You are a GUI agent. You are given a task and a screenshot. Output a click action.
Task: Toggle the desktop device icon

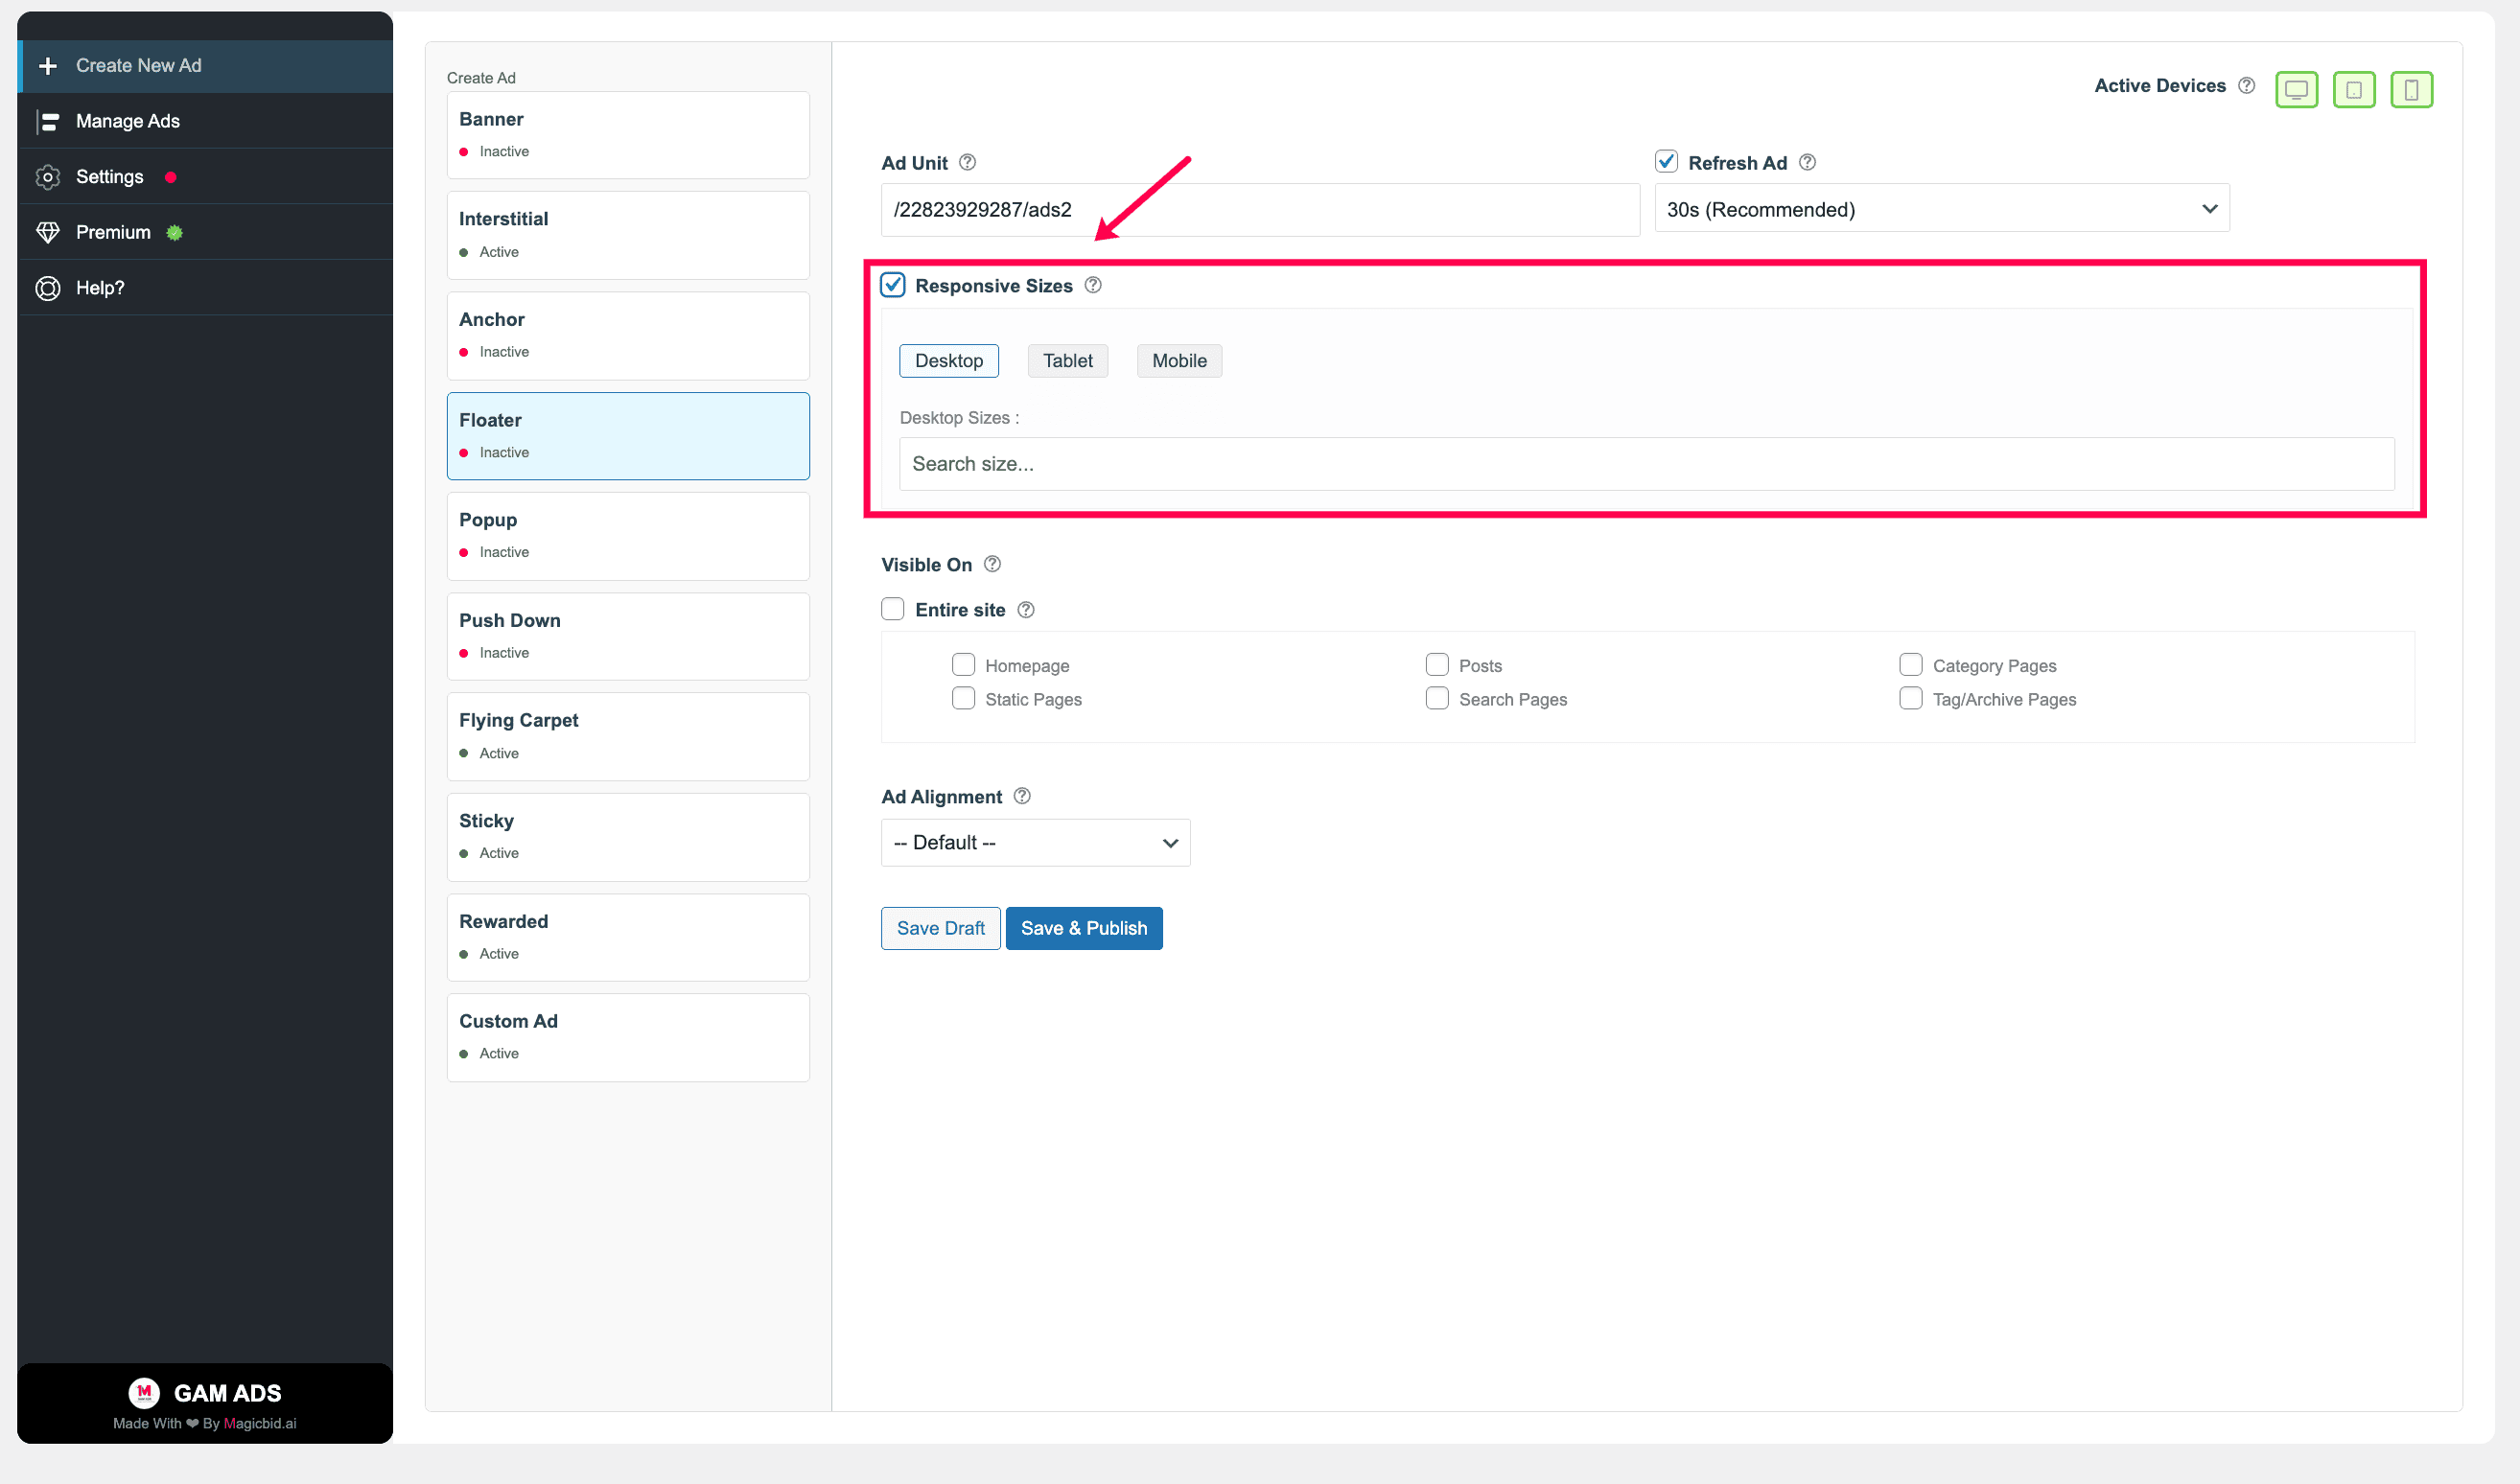(2296, 89)
